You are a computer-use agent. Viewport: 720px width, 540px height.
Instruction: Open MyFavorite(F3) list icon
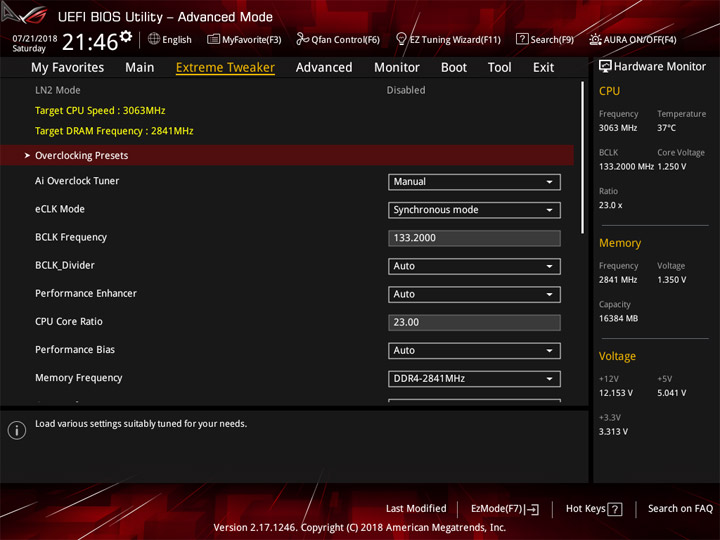213,39
